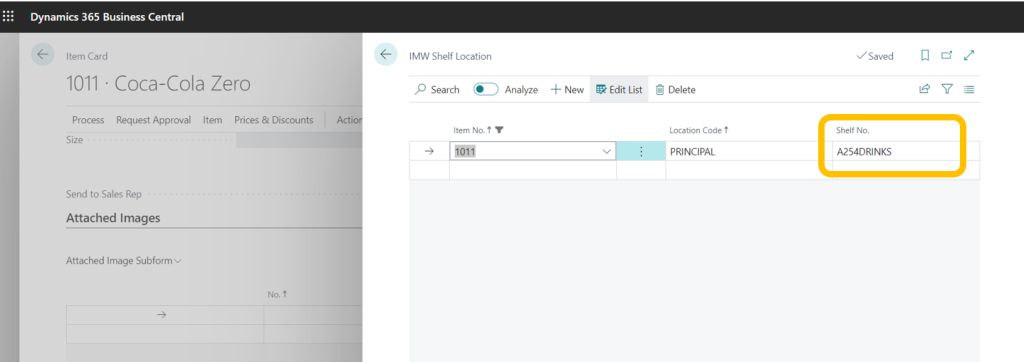Select the PRINCIPAL location code cell

pos(748,152)
